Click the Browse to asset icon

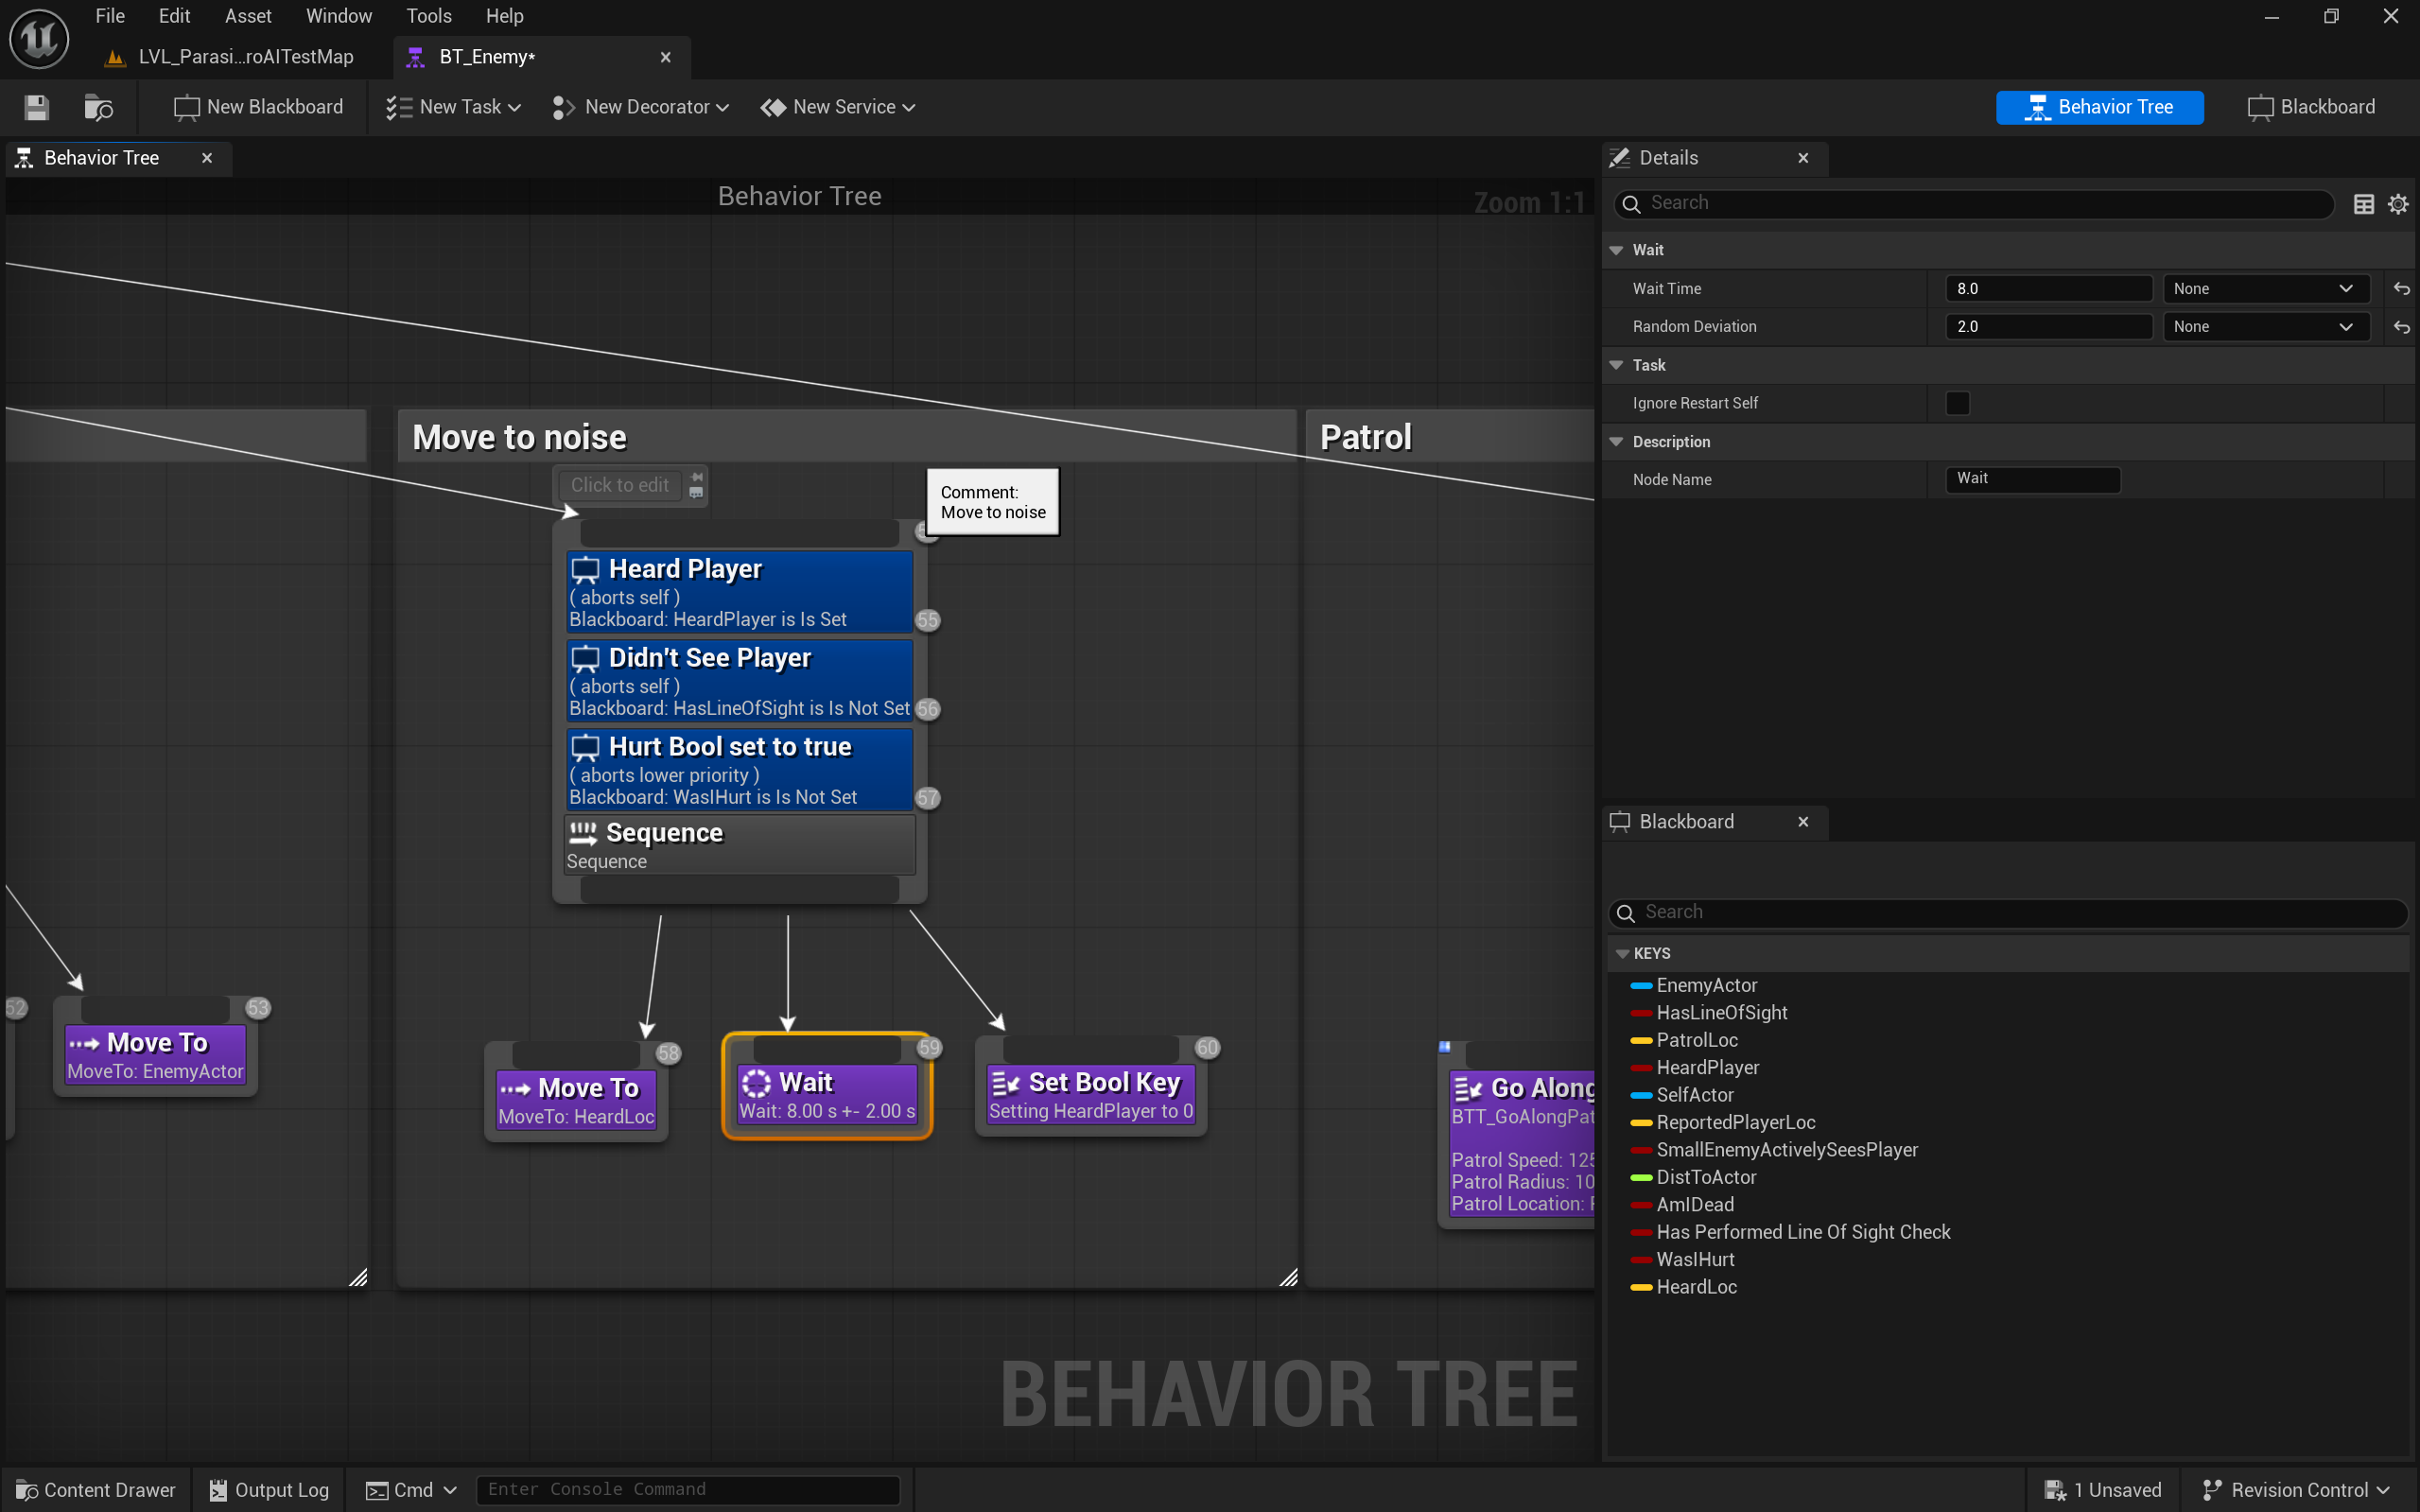click(98, 107)
